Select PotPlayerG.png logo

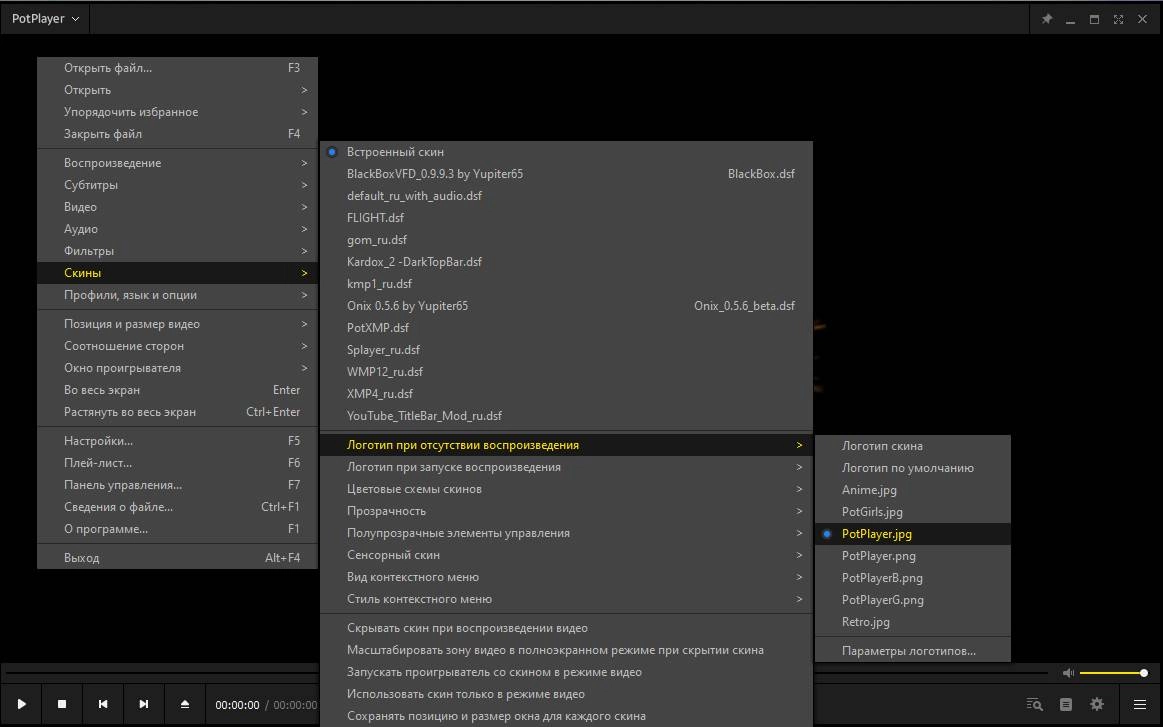click(x=913, y=599)
